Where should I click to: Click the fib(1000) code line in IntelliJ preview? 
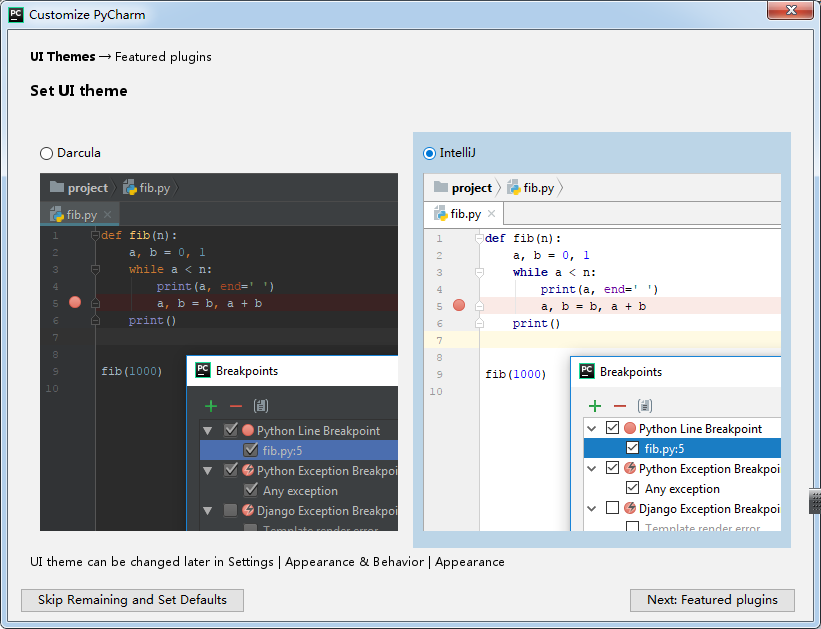point(516,374)
